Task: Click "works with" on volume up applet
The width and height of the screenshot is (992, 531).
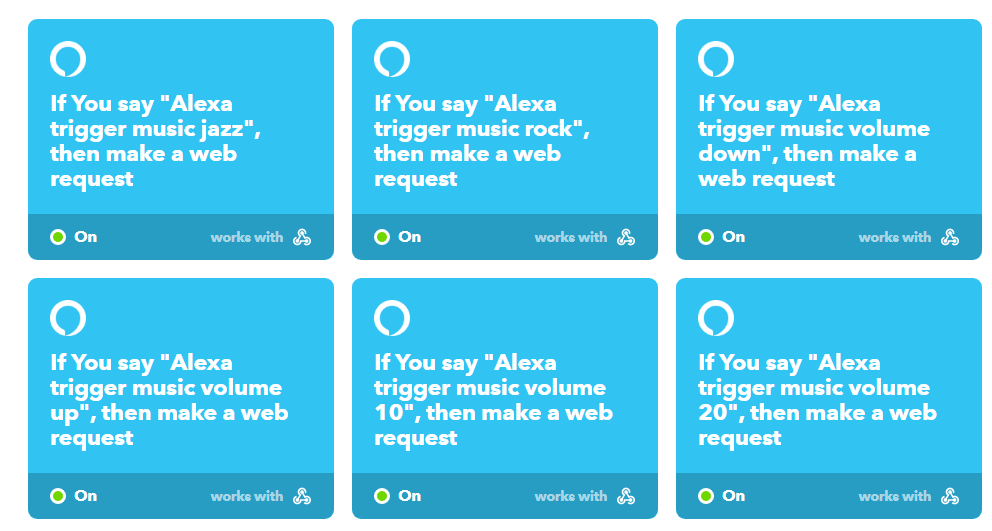Action: click(x=247, y=496)
